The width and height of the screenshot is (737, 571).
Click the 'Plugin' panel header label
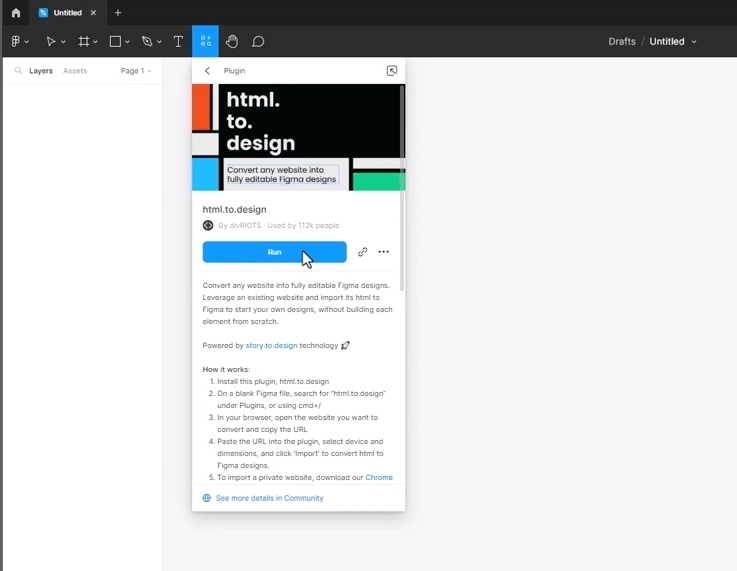coord(234,70)
